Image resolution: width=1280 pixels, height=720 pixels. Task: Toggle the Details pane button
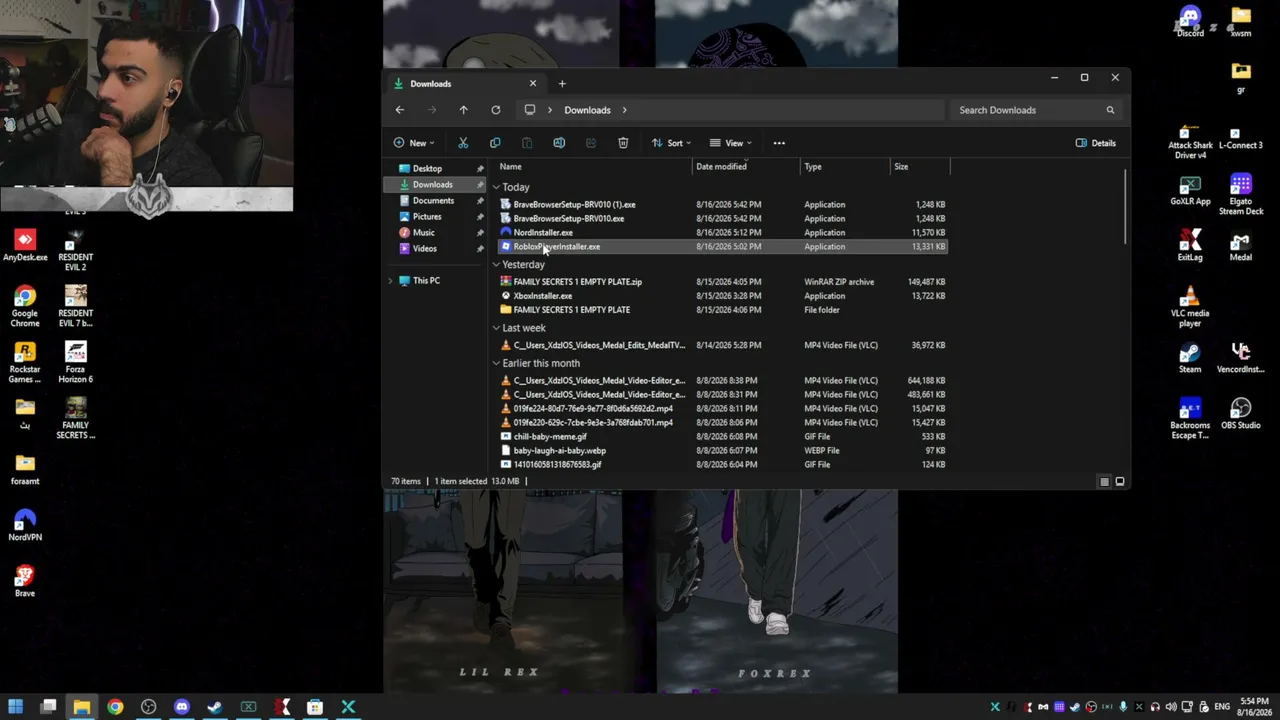coord(1096,143)
